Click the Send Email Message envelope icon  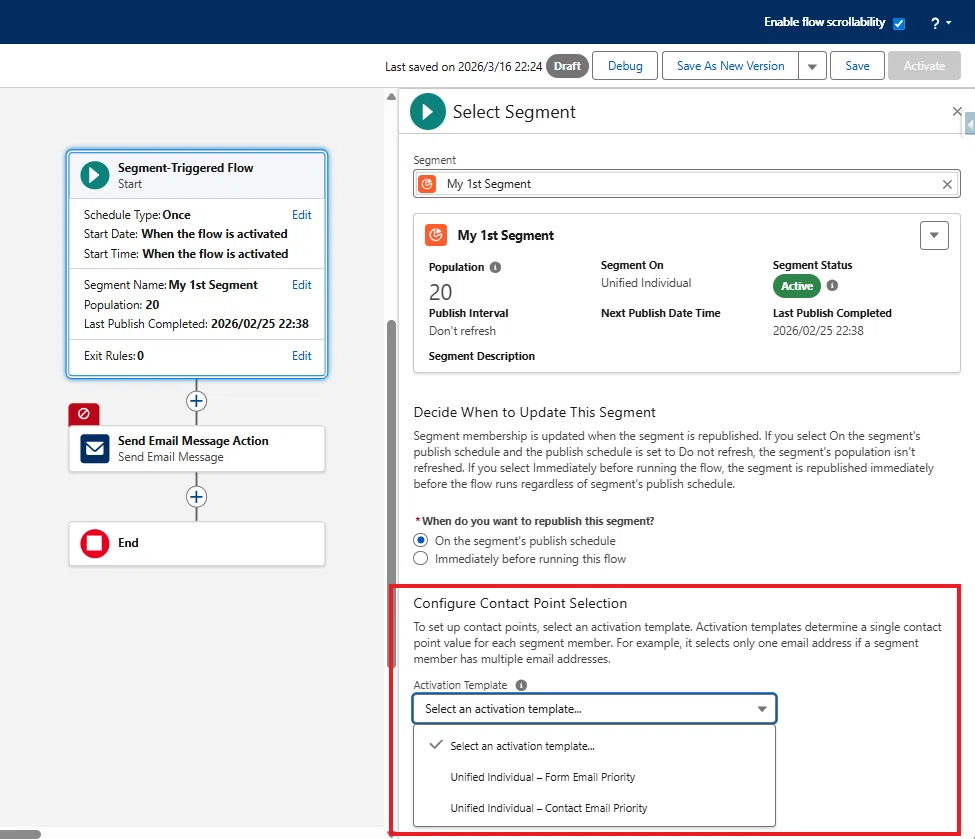point(95,448)
